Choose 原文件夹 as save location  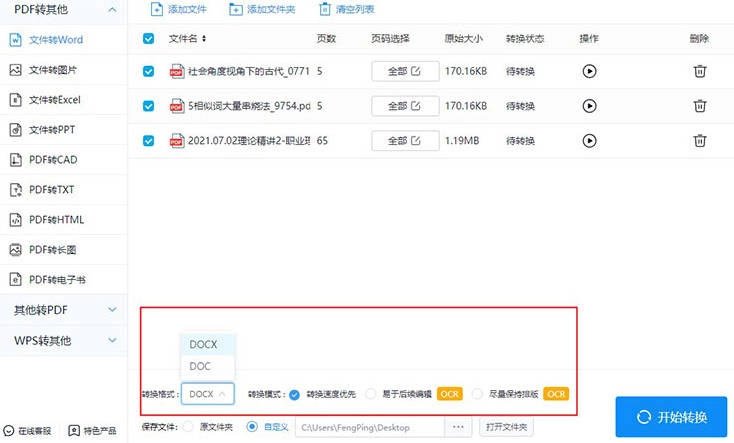pos(189,427)
